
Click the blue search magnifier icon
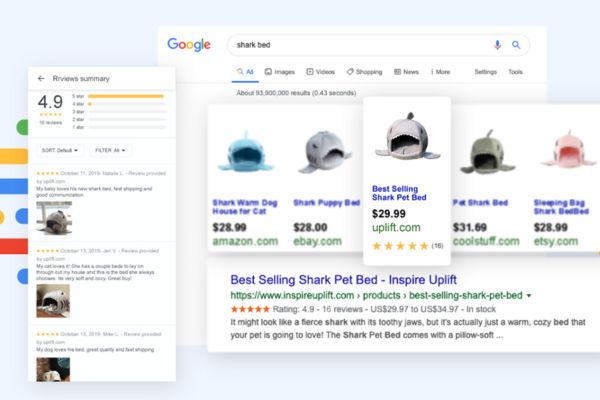click(516, 45)
